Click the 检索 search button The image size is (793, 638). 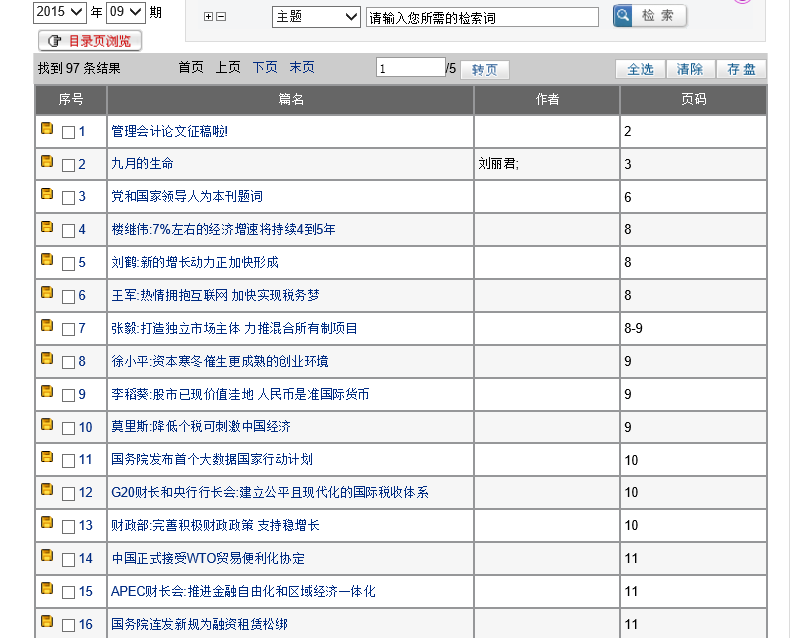pos(650,16)
